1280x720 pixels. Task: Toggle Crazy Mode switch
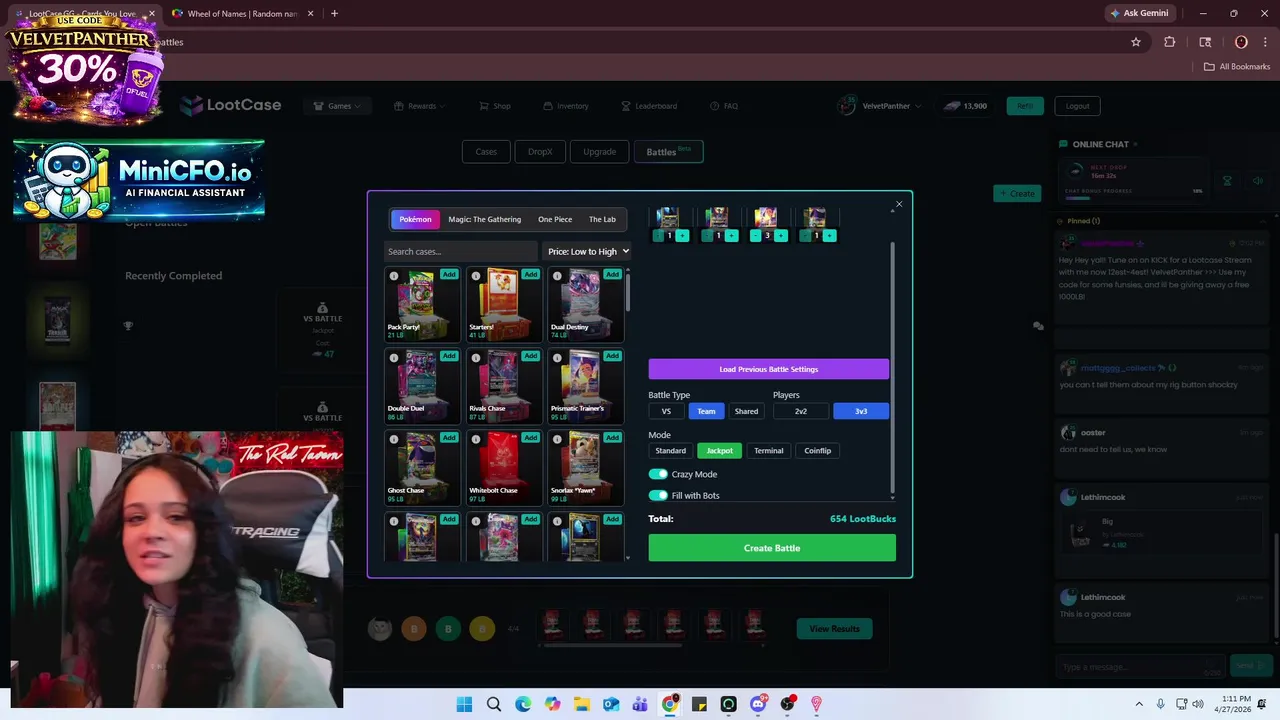coord(658,474)
